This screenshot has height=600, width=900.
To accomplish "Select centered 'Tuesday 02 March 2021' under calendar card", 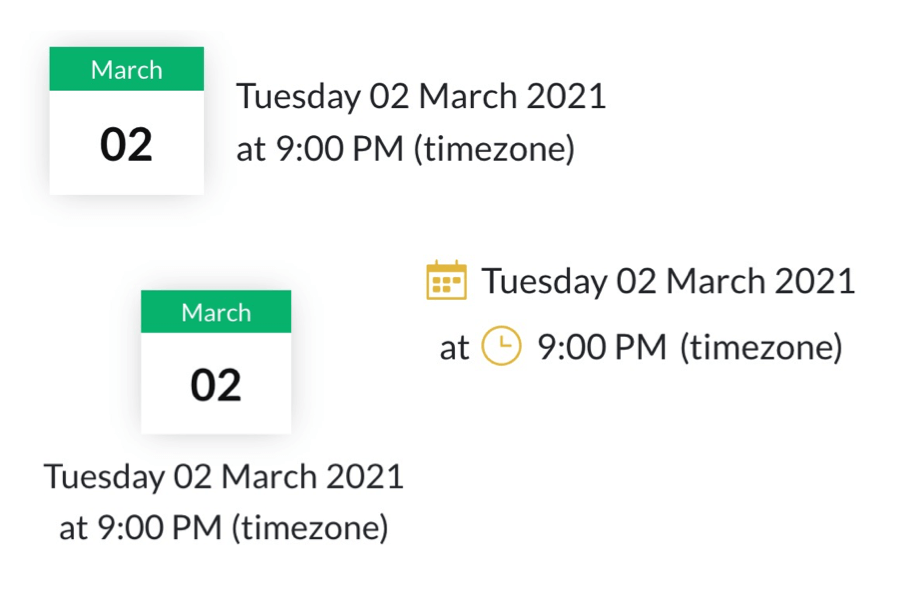I will [x=224, y=477].
